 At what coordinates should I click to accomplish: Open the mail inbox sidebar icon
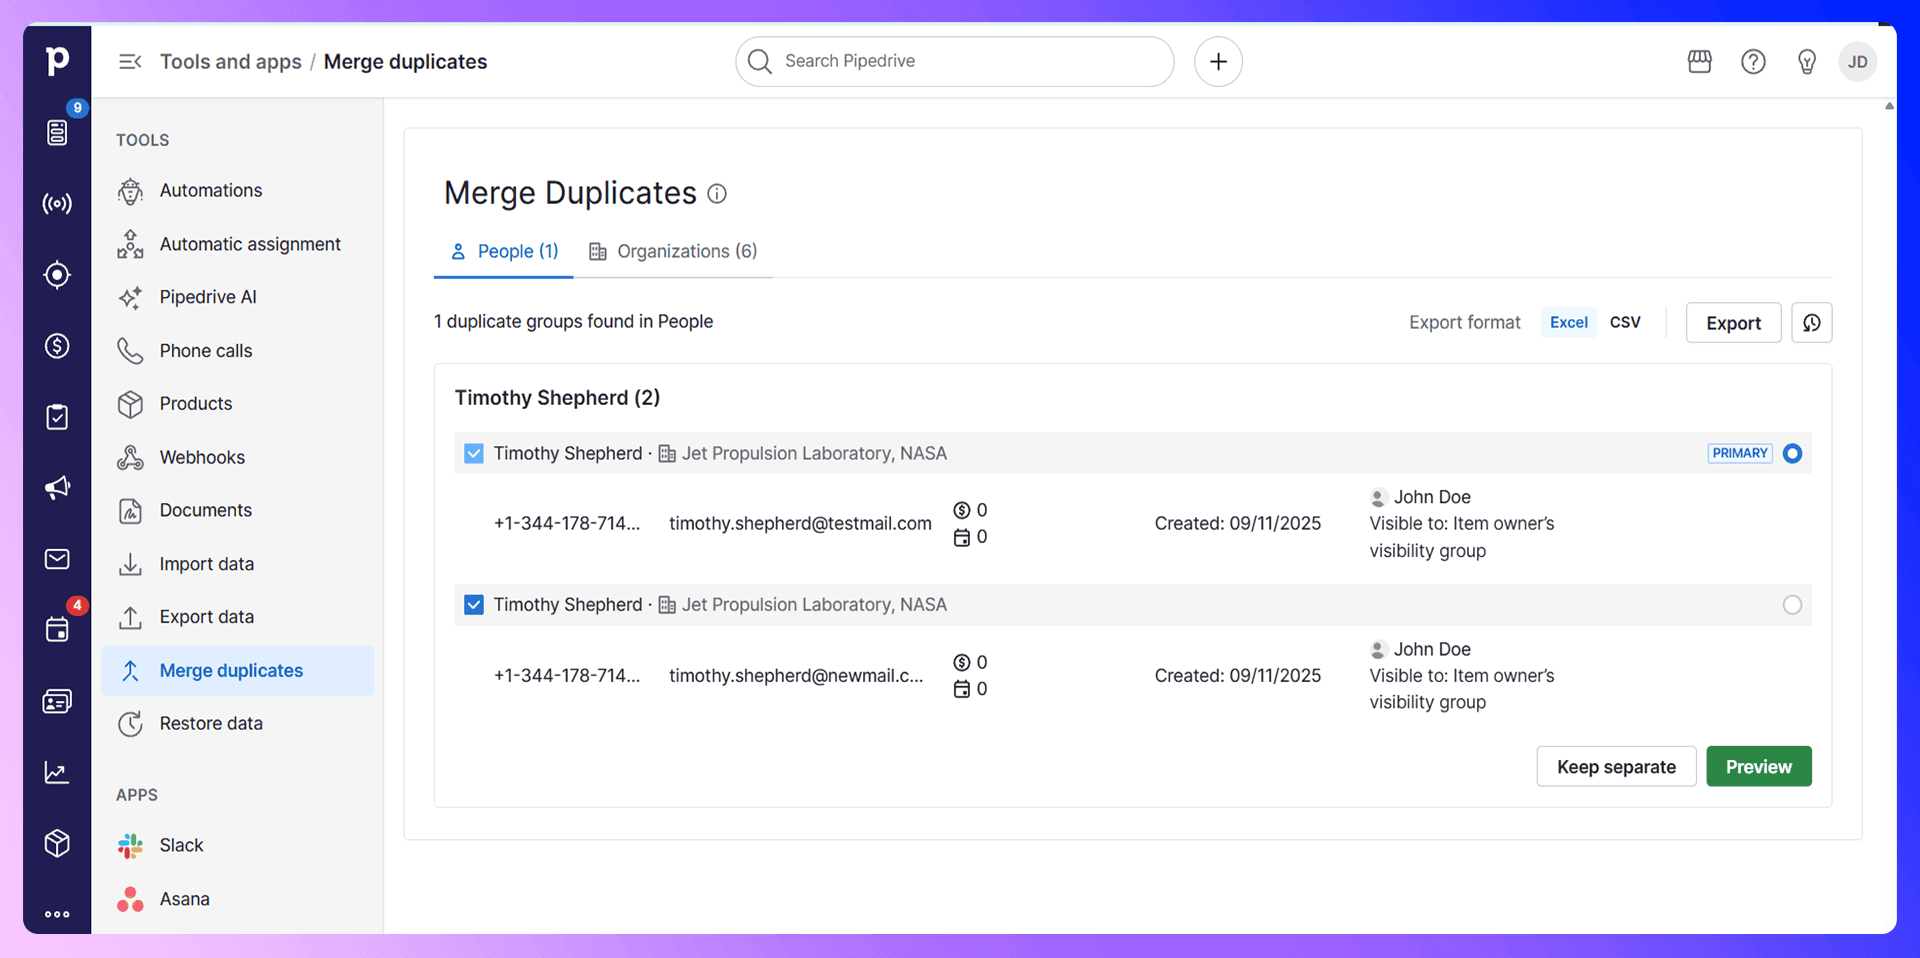point(57,559)
